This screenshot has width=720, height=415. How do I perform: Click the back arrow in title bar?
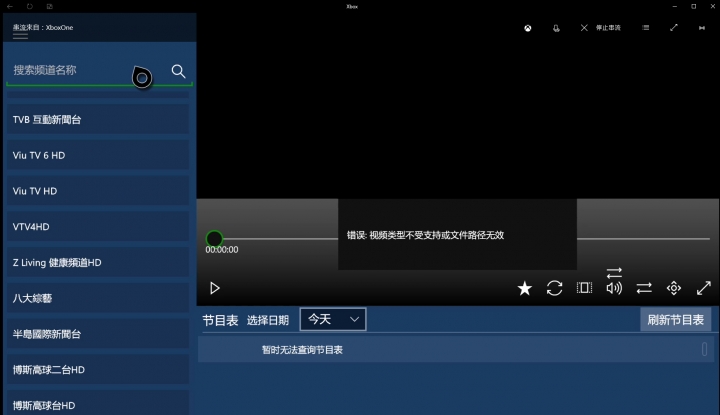[x=10, y=6]
